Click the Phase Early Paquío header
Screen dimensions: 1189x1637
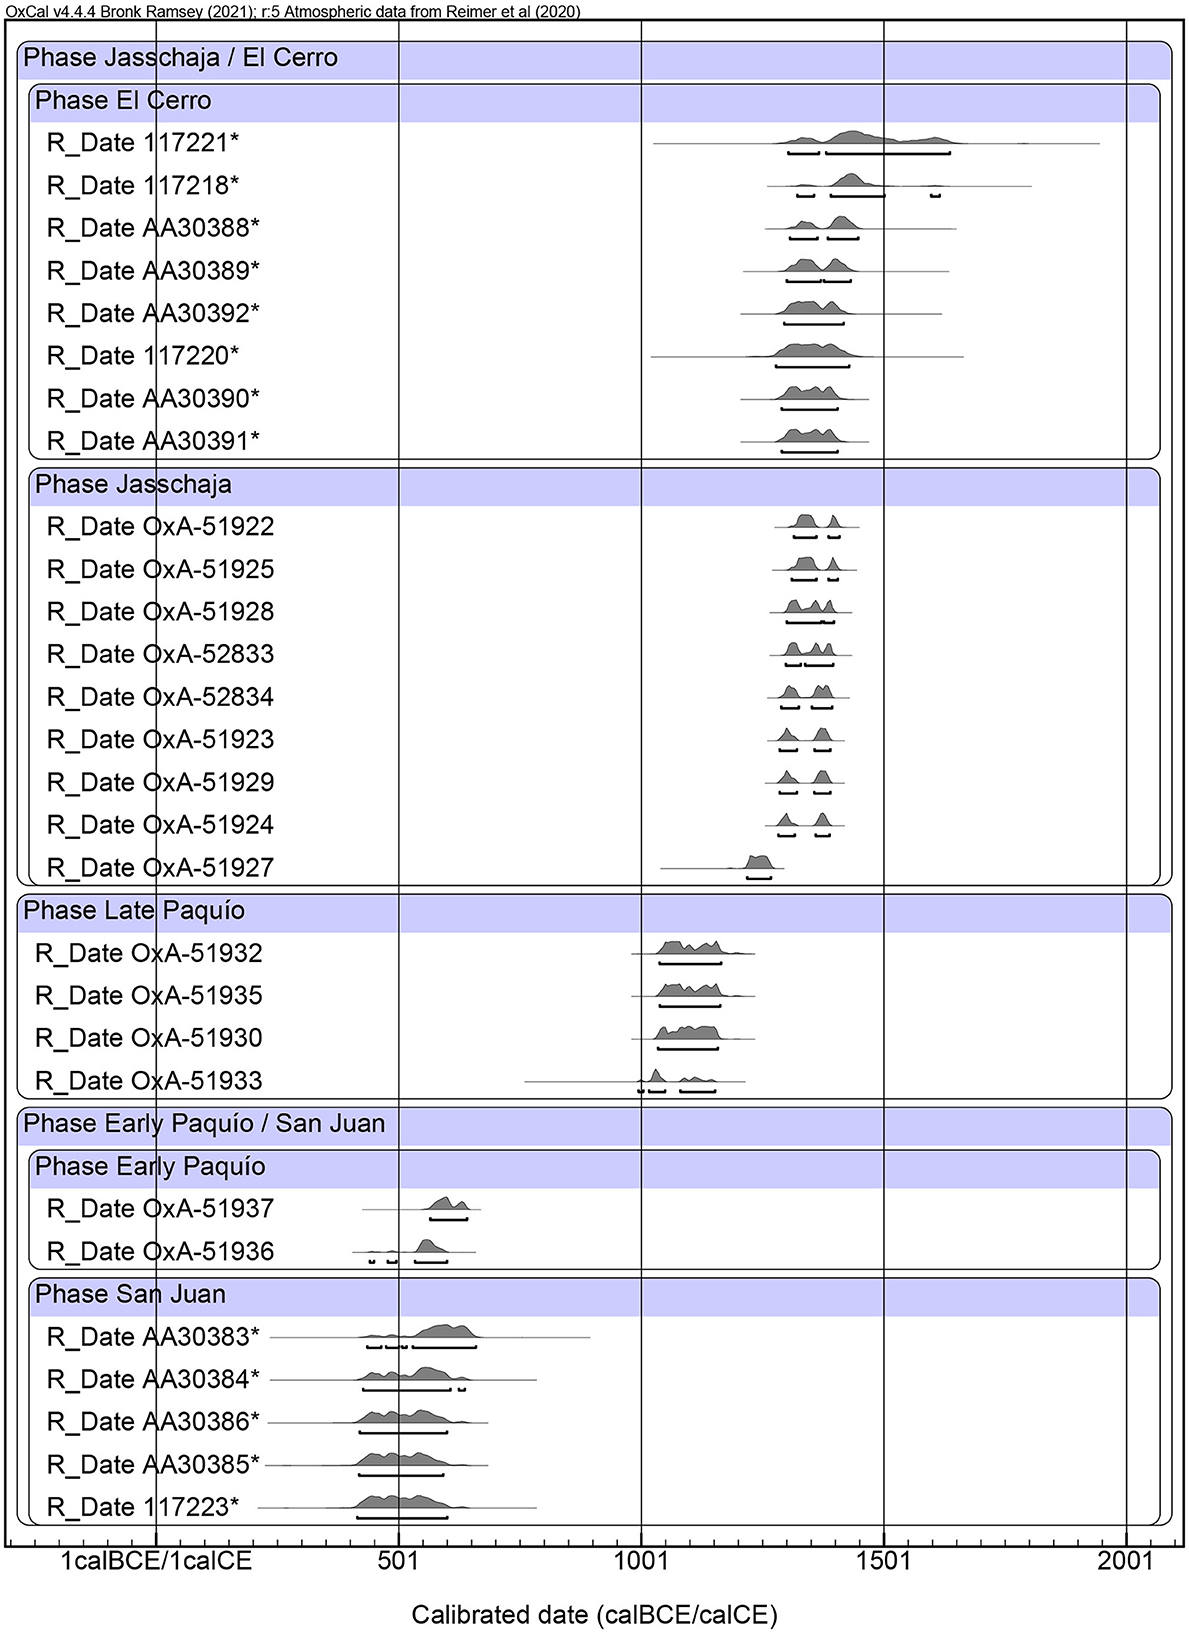pyautogui.click(x=150, y=1167)
